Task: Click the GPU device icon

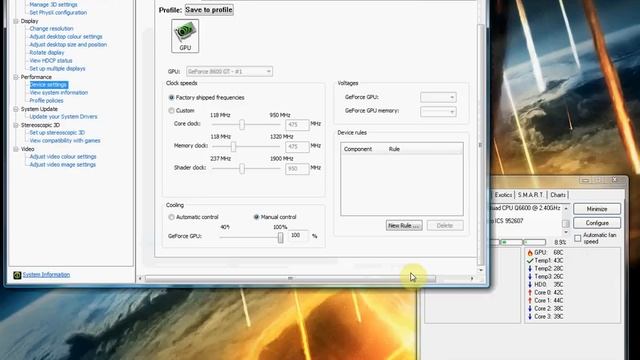Action: click(x=185, y=36)
